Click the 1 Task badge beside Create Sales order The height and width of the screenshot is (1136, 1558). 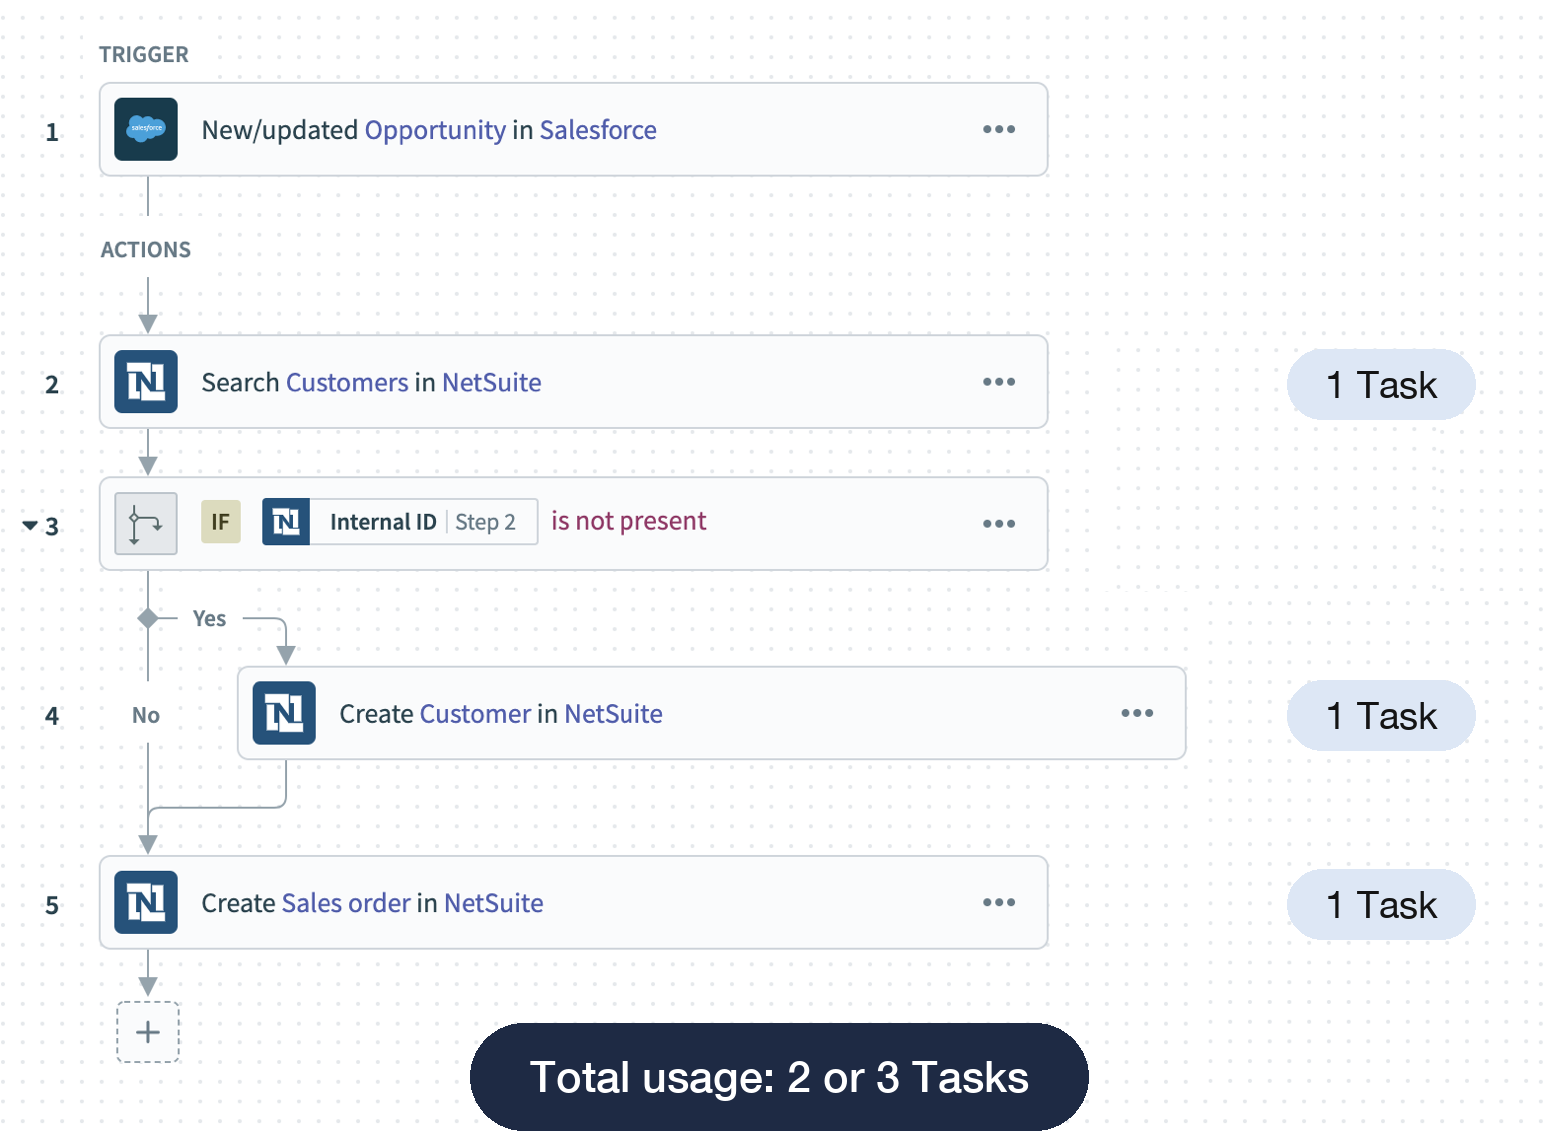click(x=1381, y=905)
